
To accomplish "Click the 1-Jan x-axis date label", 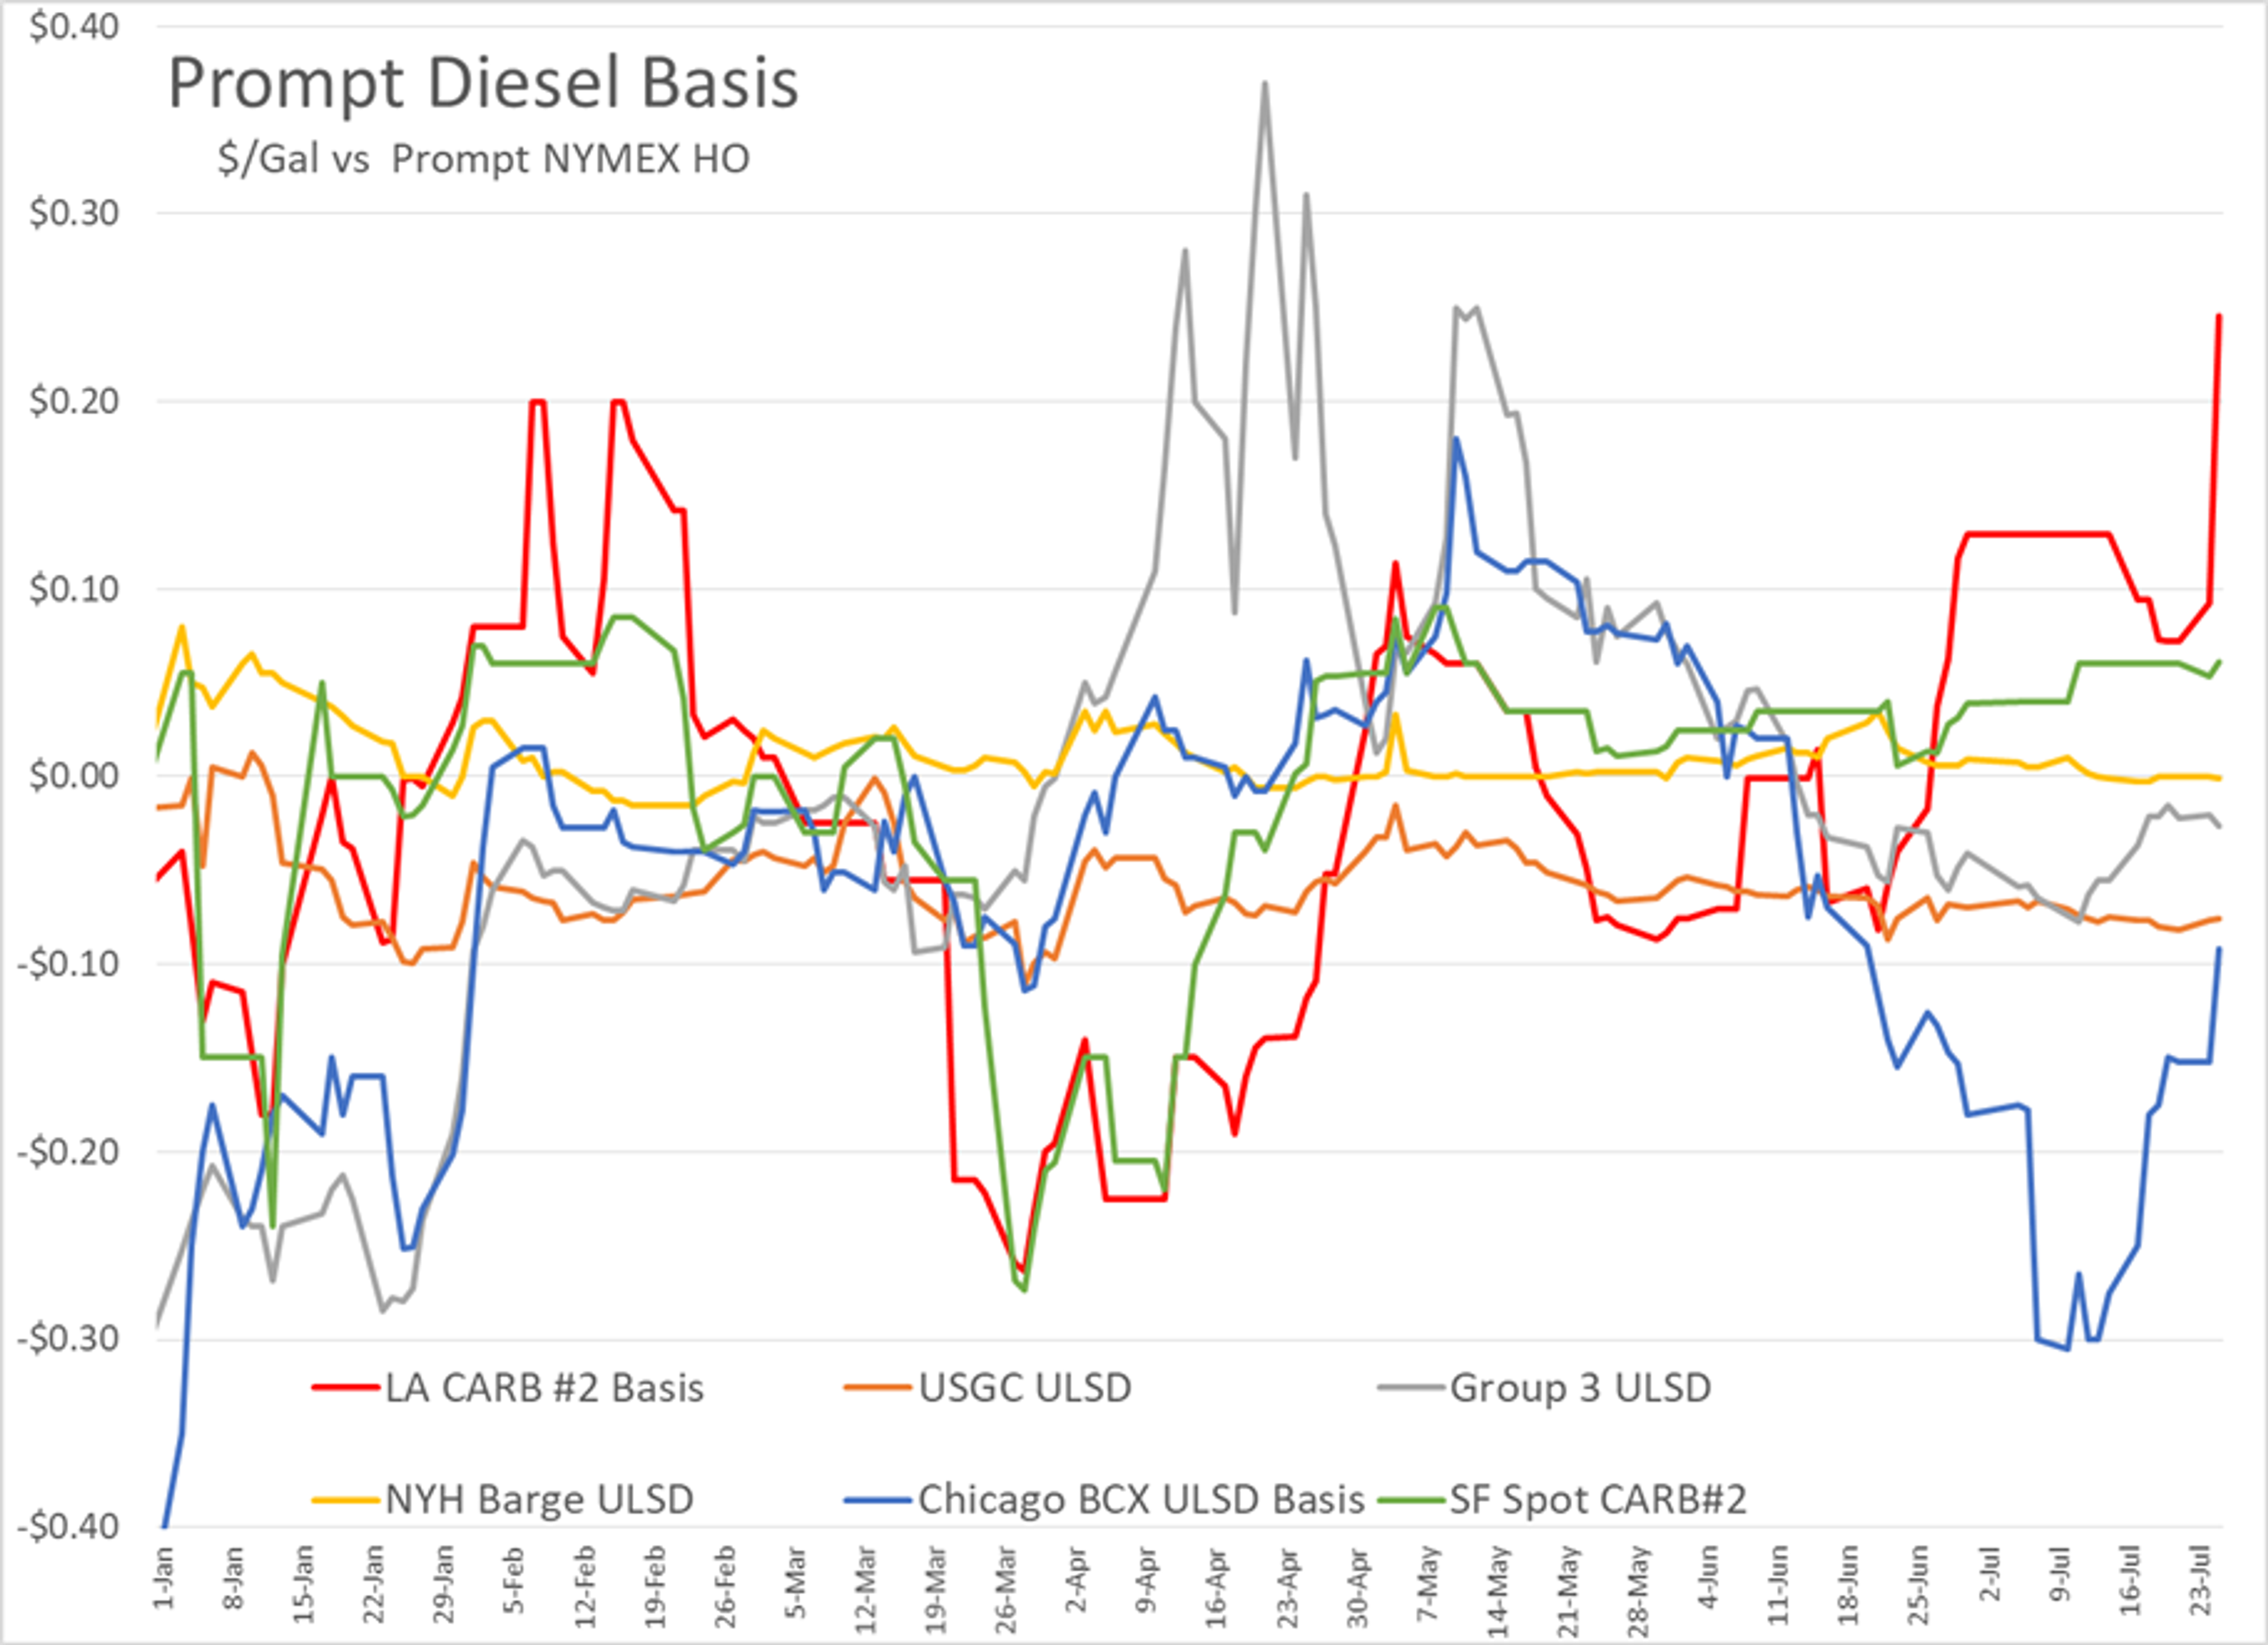I will click(x=164, y=1577).
